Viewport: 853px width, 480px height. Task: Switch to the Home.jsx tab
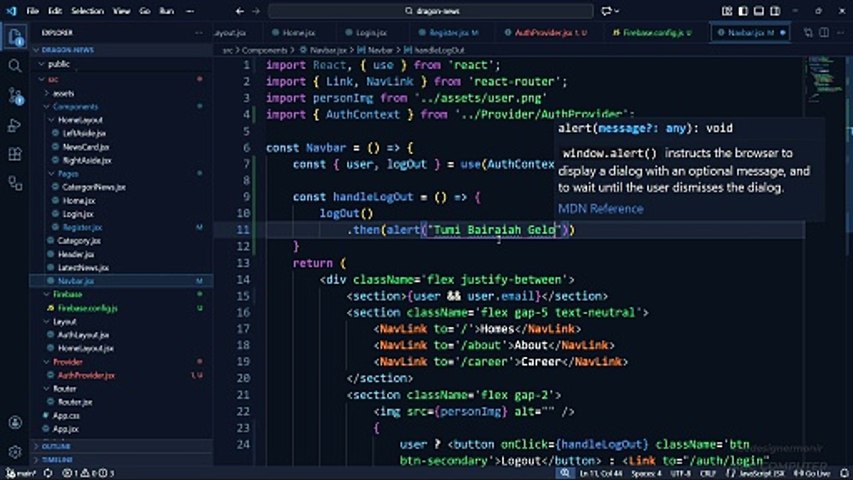point(298,33)
